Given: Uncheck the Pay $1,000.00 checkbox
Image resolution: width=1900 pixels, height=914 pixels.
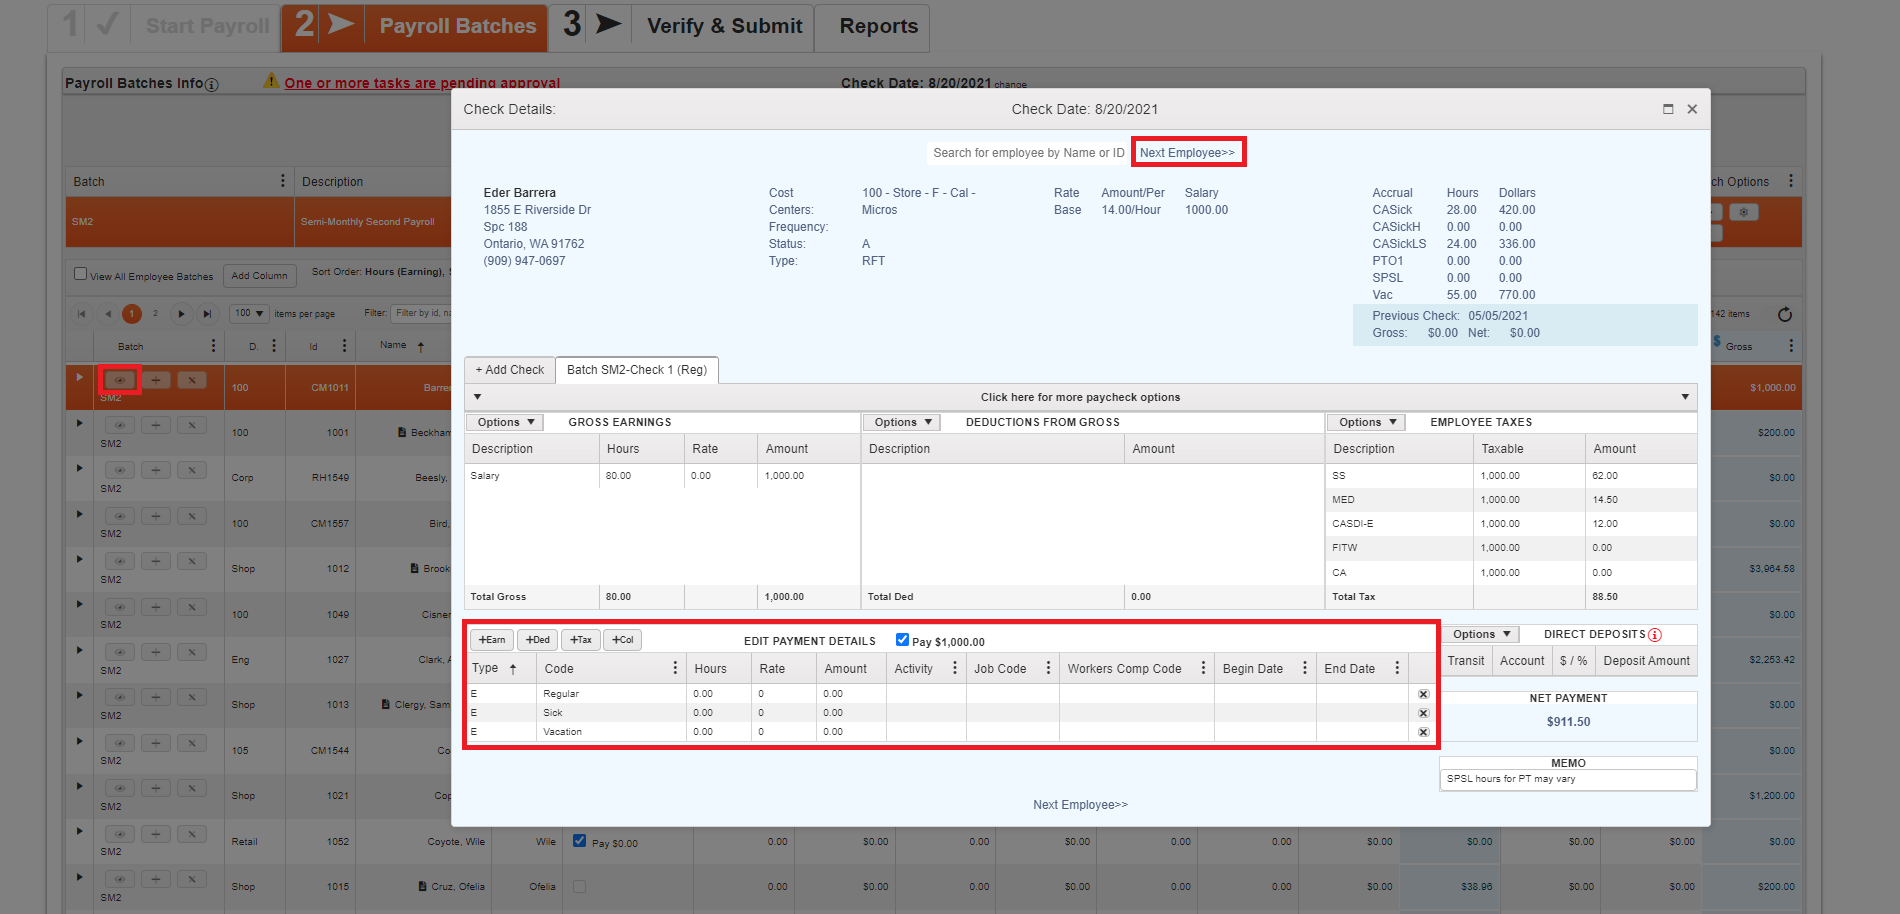Looking at the screenshot, I should (x=903, y=639).
